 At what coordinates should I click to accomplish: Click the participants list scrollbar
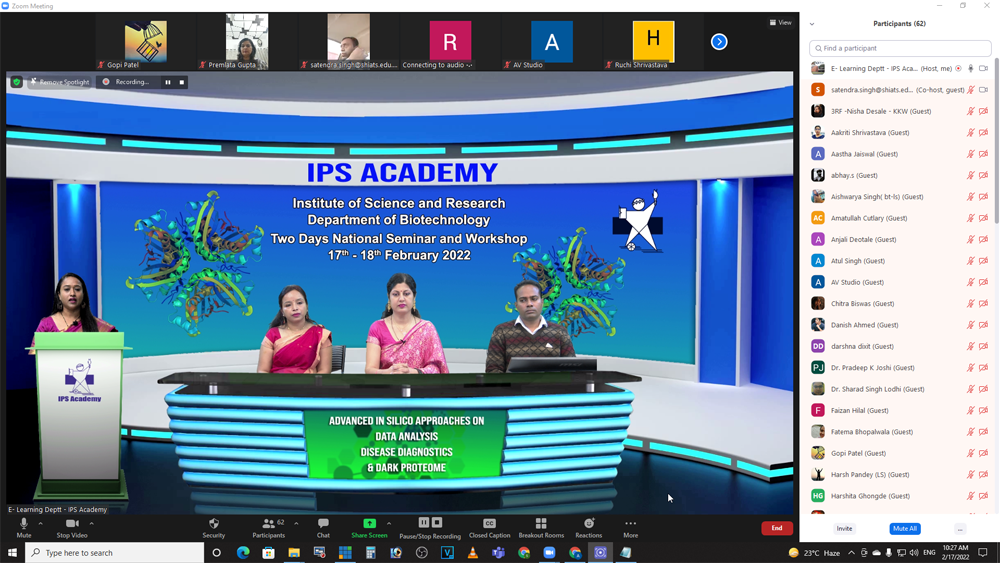point(996,140)
